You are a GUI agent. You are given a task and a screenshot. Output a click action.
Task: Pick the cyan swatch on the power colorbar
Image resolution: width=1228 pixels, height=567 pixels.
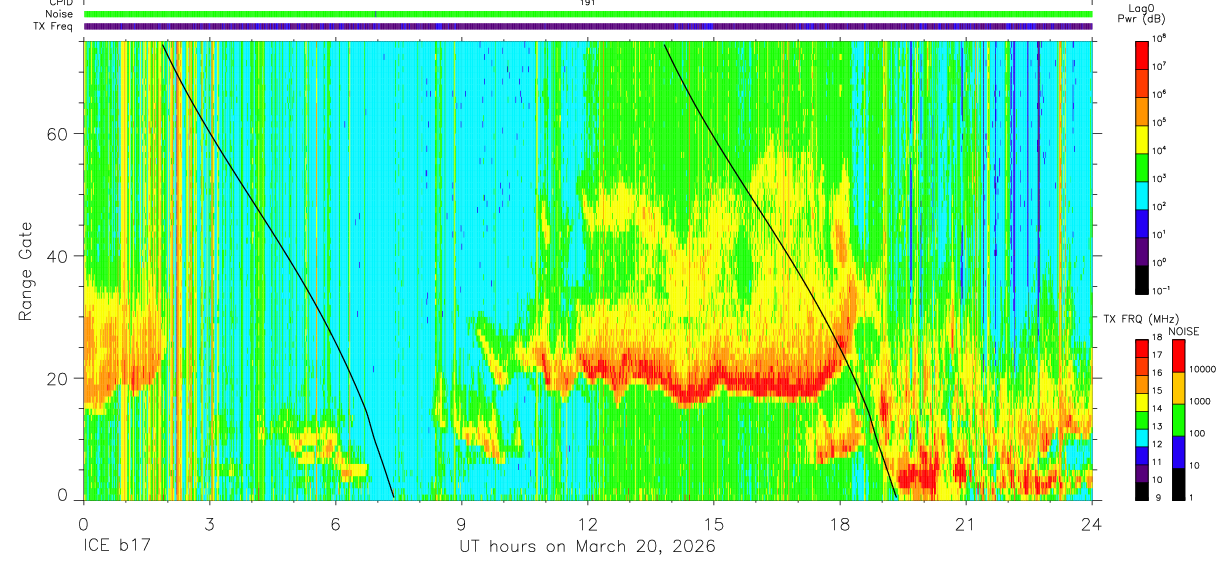(1142, 195)
